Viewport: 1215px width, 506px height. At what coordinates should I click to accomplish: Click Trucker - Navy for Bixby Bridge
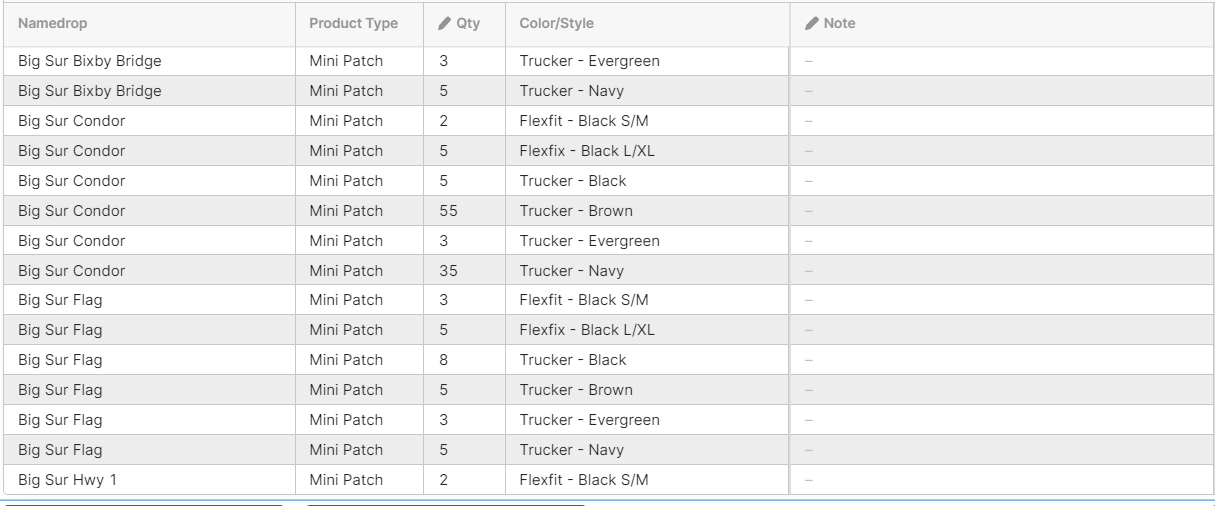point(571,91)
